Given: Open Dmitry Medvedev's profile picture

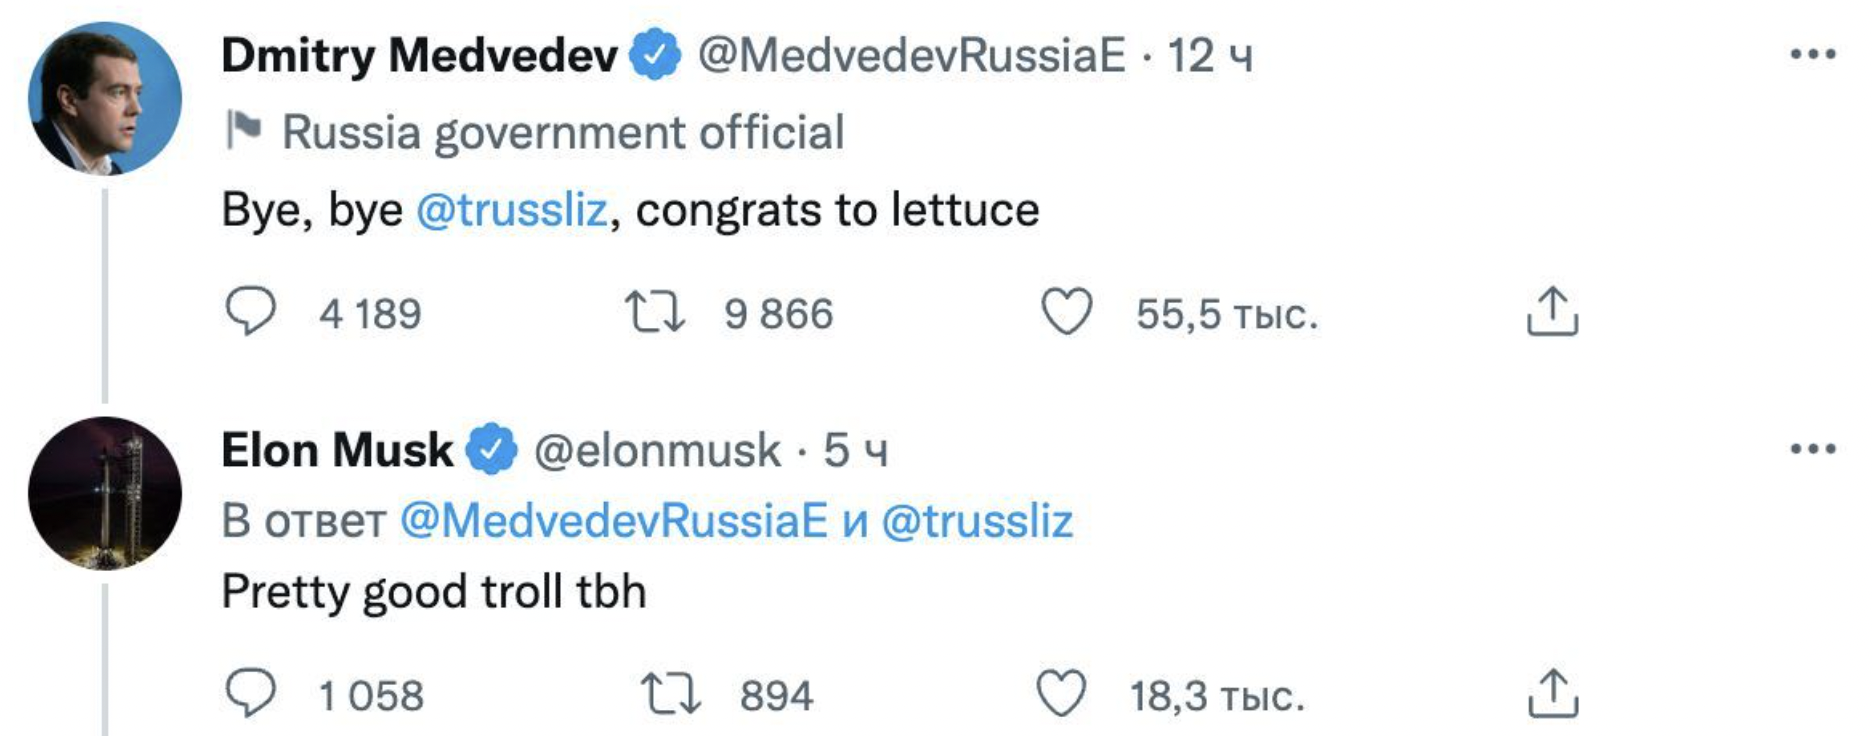Looking at the screenshot, I should [x=105, y=99].
